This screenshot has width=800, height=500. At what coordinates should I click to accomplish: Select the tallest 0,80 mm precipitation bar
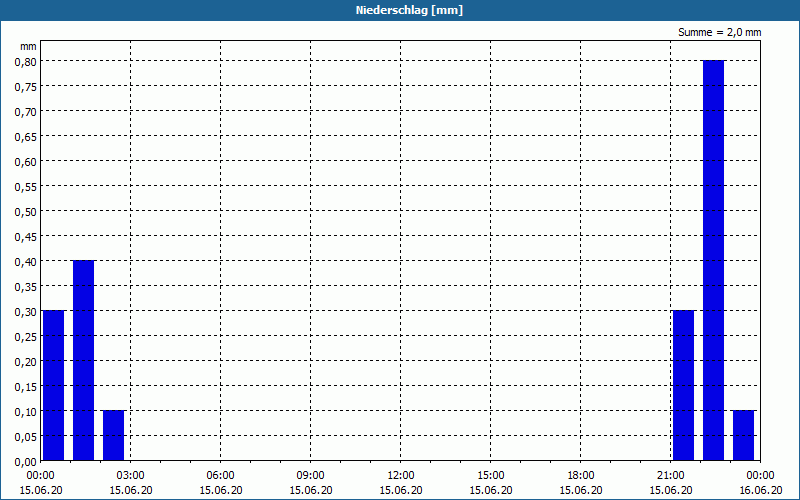[x=713, y=260]
